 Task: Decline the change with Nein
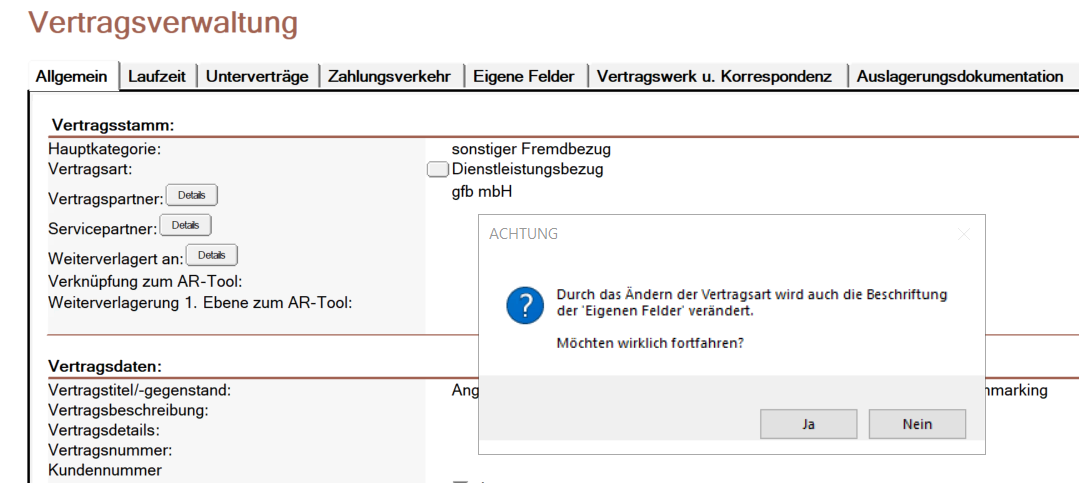coord(917,424)
